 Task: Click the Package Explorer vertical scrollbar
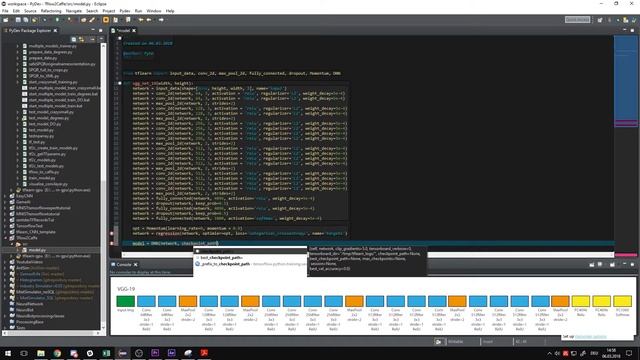tap(103, 186)
